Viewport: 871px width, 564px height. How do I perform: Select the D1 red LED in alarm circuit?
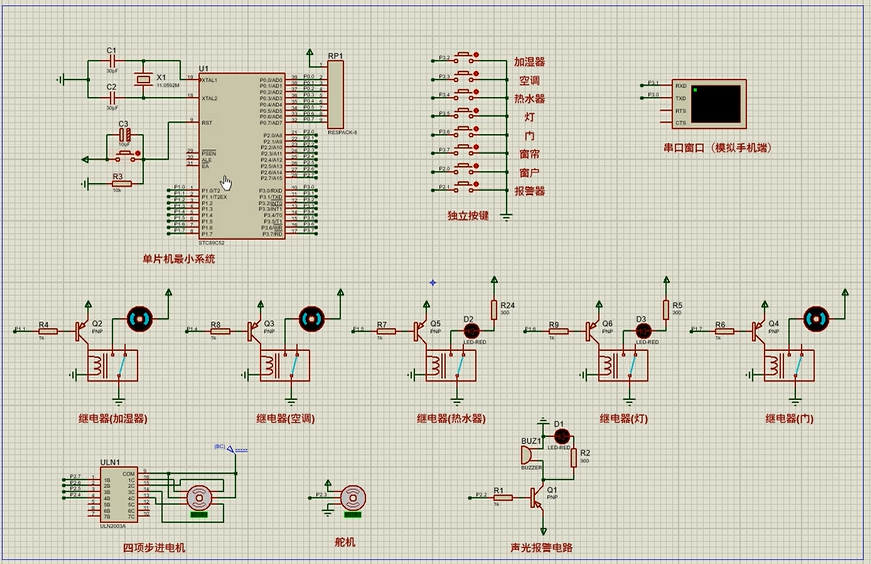(x=561, y=436)
